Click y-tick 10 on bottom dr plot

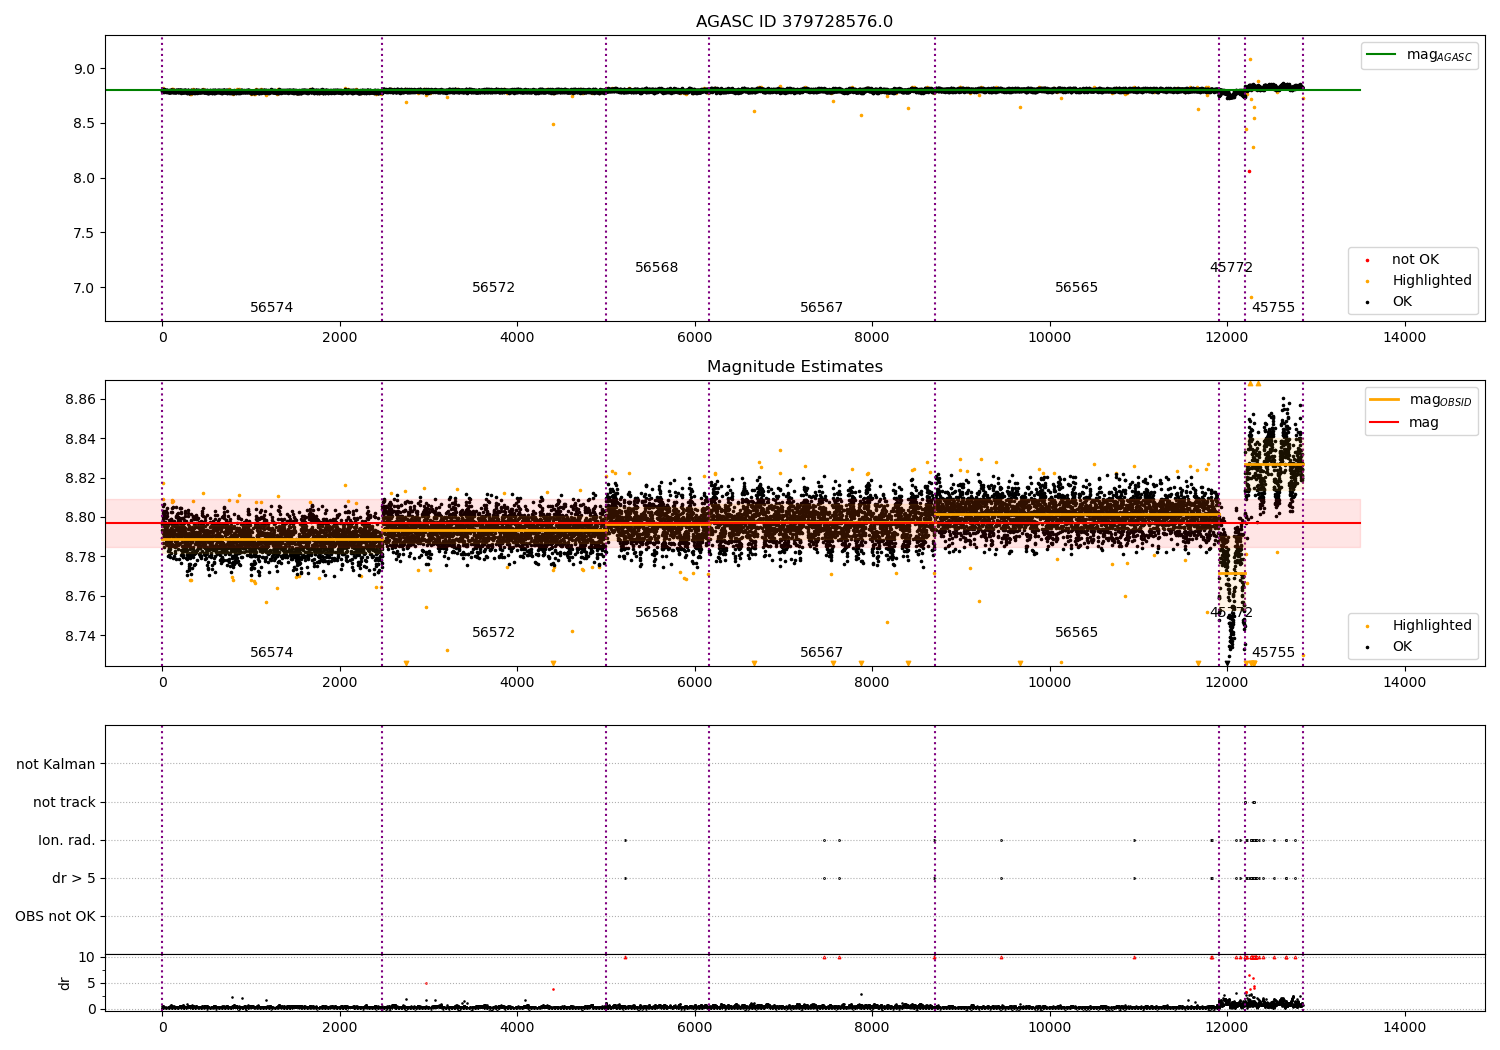87,957
